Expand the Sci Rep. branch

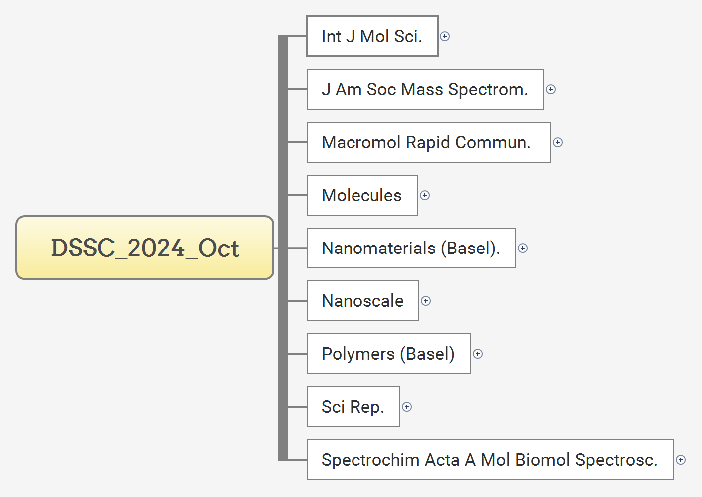pyautogui.click(x=407, y=407)
